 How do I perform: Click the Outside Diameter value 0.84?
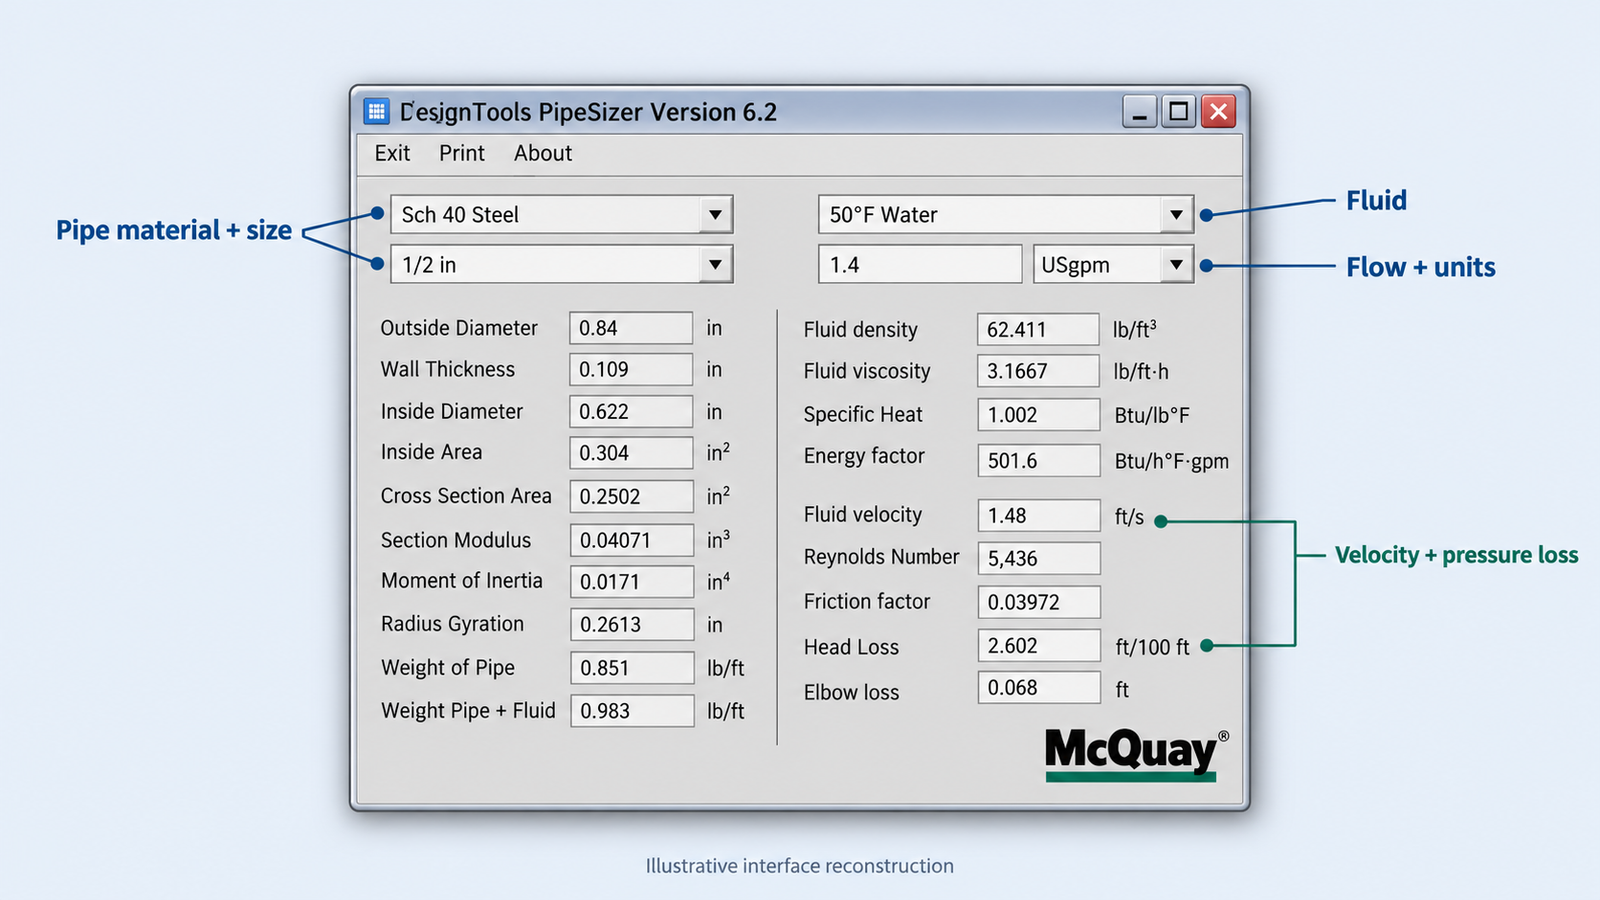coord(631,328)
